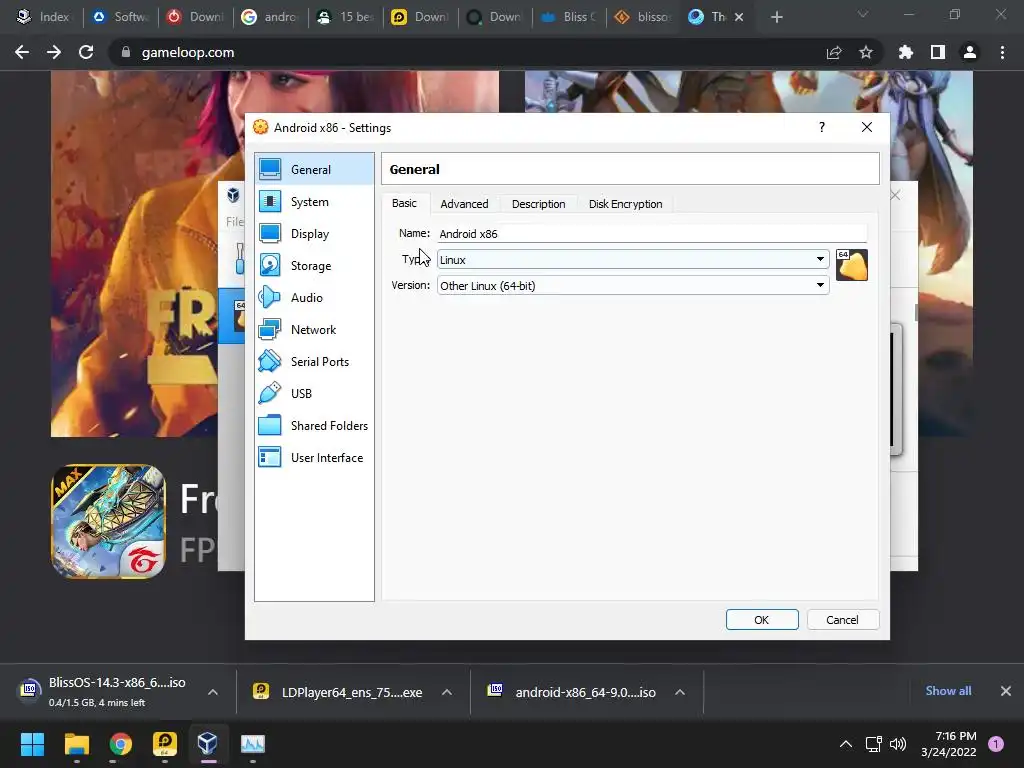Open Chrome three-dot menu

coord(1002,52)
